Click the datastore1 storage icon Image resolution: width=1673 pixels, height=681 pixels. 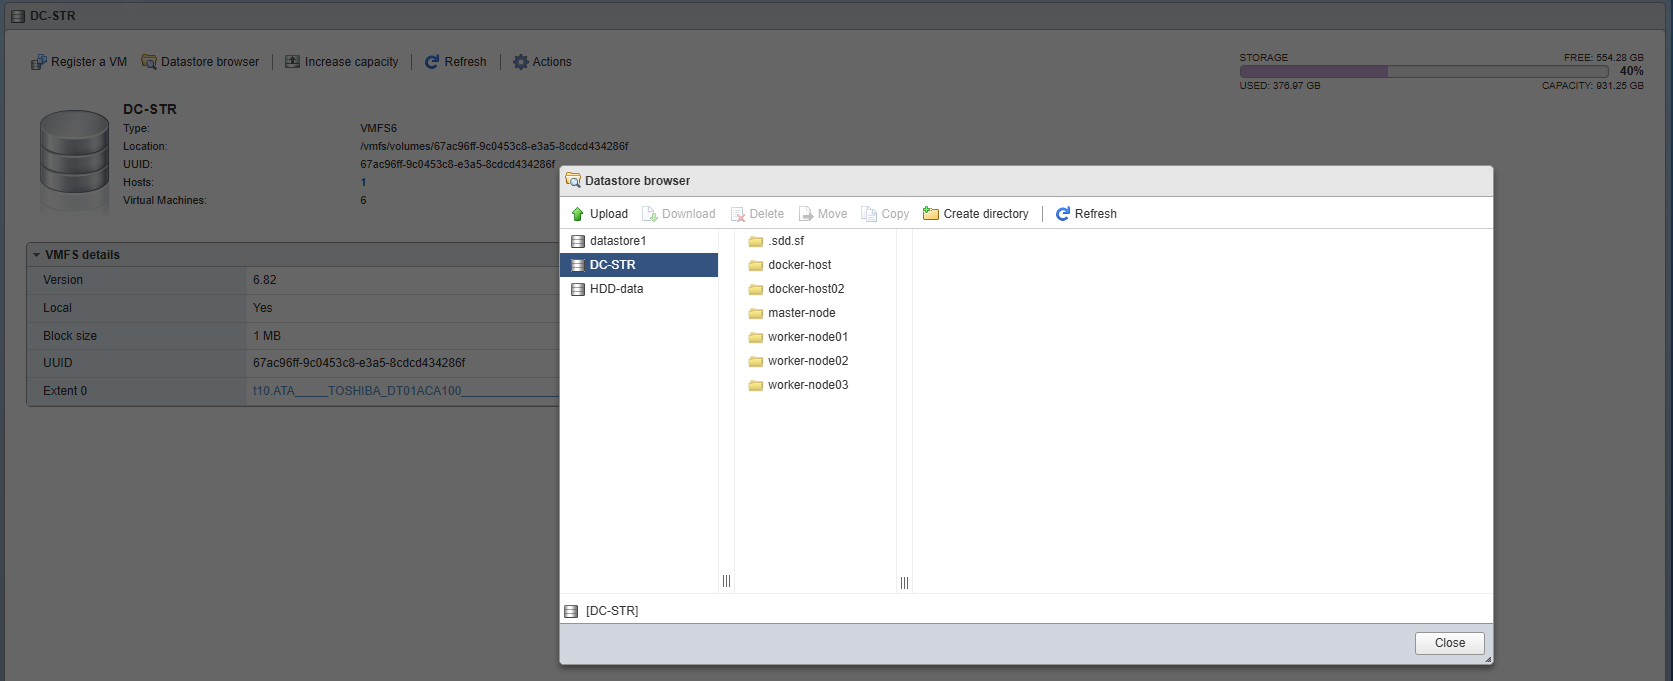578,241
